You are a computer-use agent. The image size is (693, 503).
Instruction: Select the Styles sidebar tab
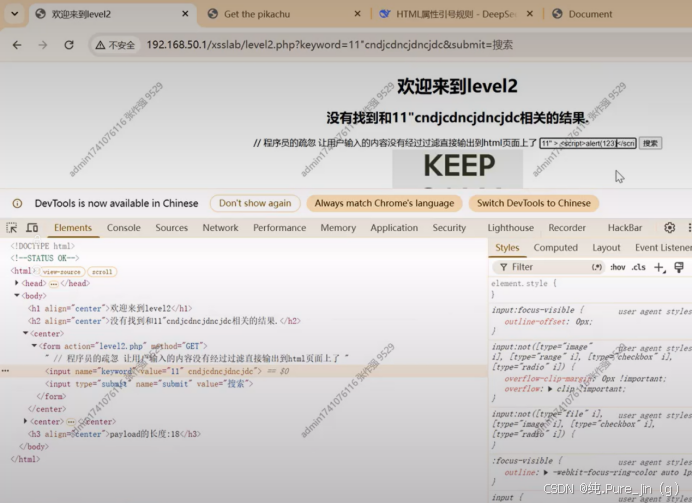pos(507,248)
